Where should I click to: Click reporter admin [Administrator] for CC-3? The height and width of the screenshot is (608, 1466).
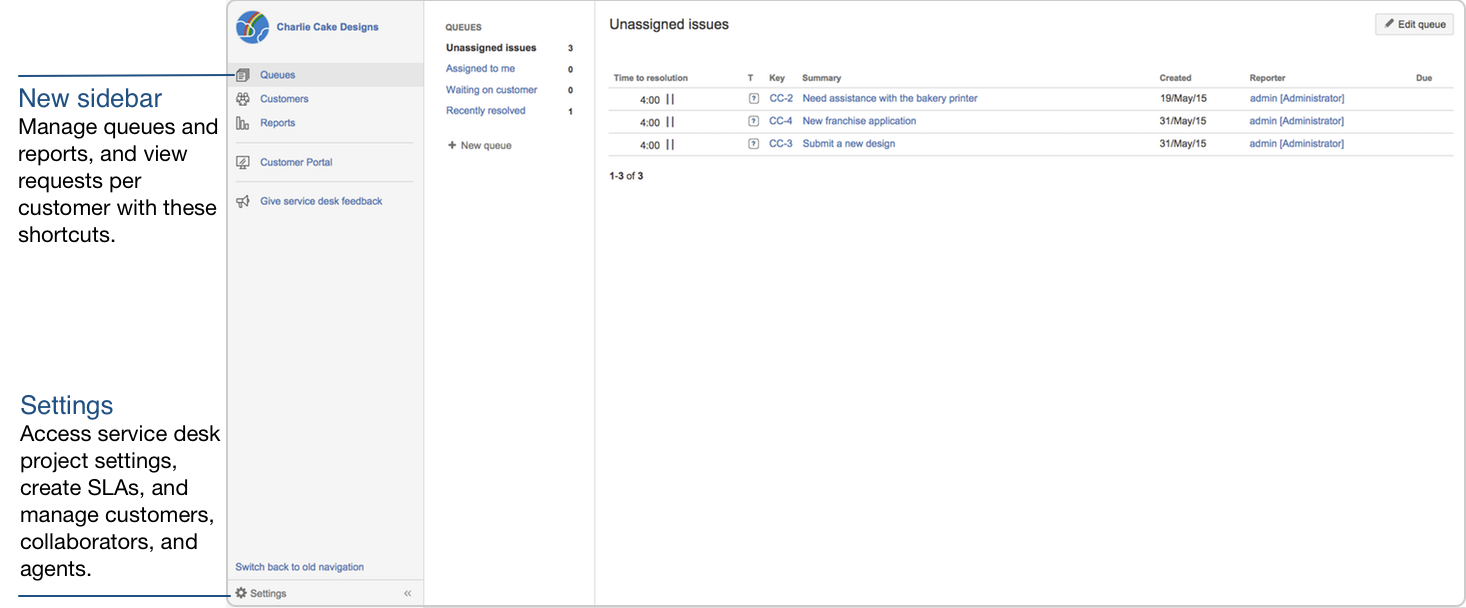tap(1297, 144)
